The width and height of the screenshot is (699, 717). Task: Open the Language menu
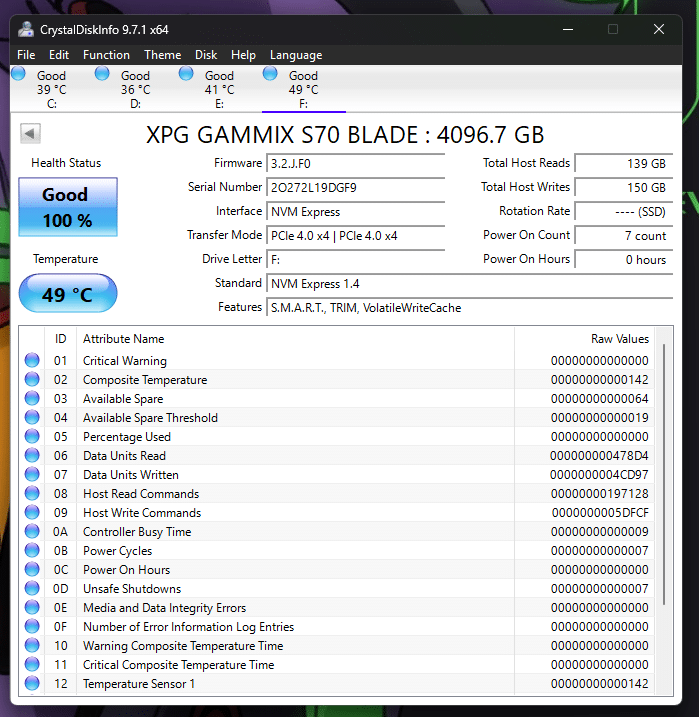point(296,55)
